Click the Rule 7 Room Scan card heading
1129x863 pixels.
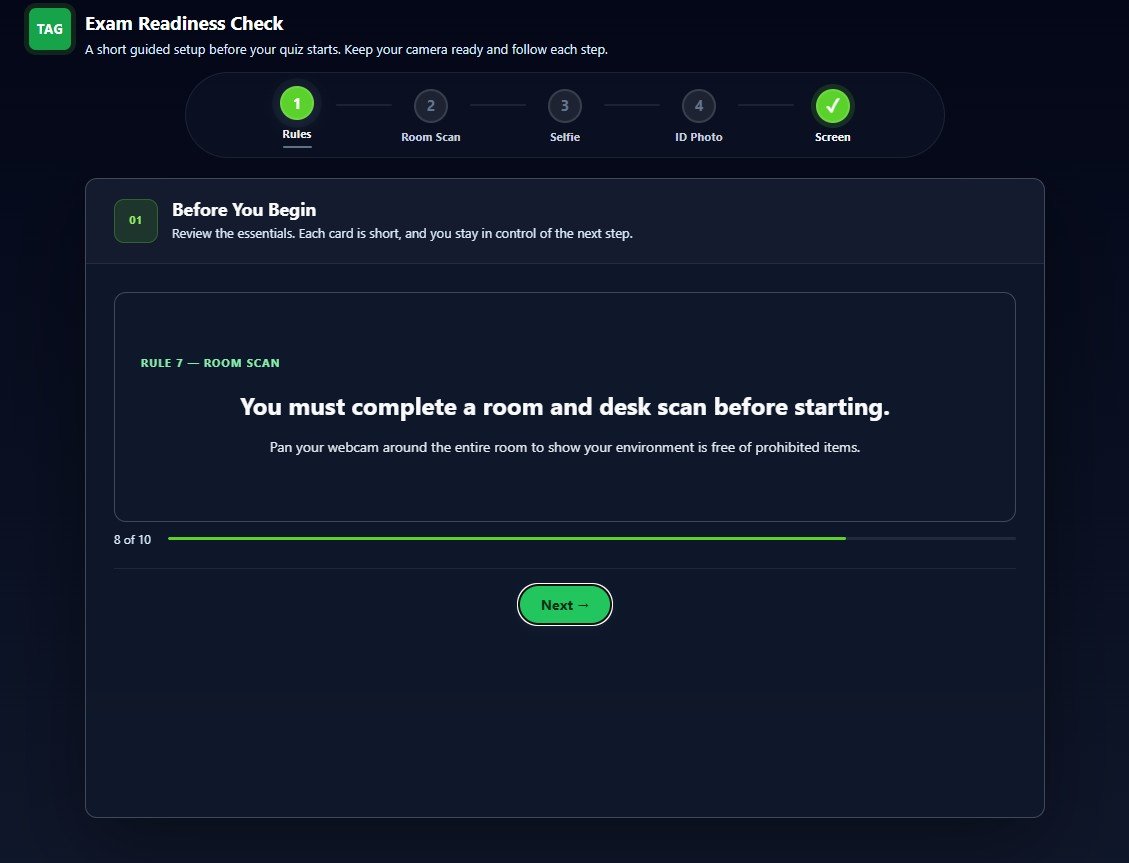click(x=210, y=363)
